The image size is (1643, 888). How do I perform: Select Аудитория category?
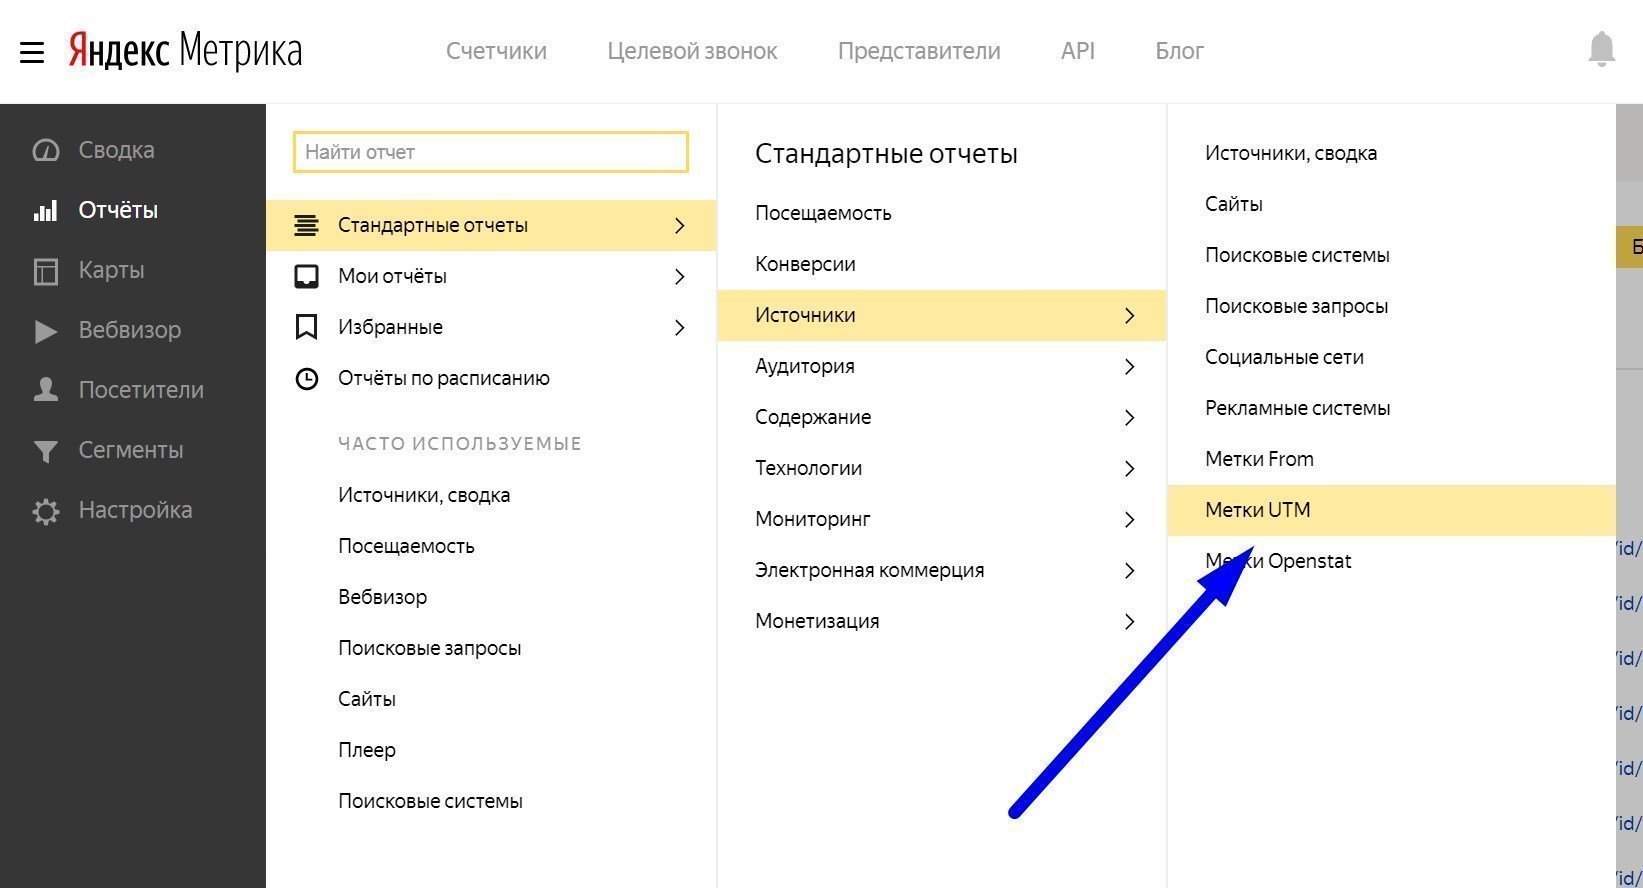(x=942, y=366)
